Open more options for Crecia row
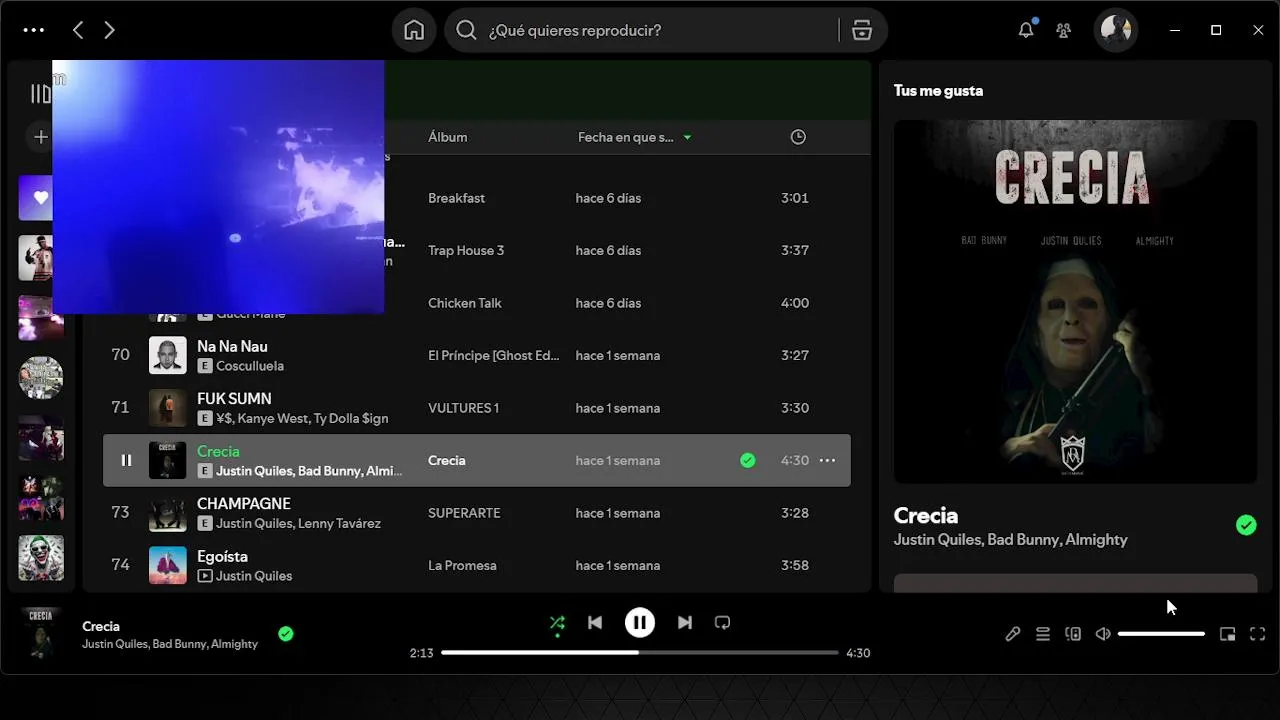The image size is (1280, 720). (x=827, y=460)
